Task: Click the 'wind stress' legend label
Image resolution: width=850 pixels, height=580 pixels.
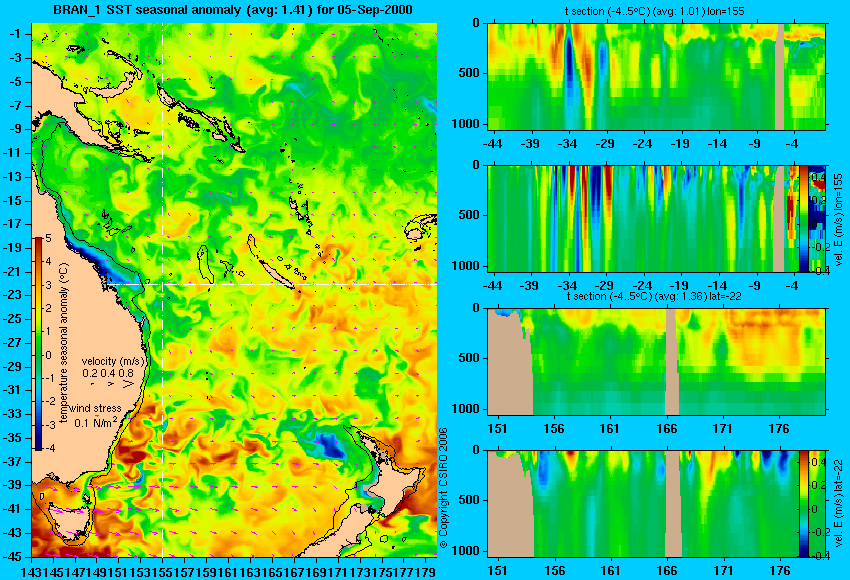Action: 96,408
